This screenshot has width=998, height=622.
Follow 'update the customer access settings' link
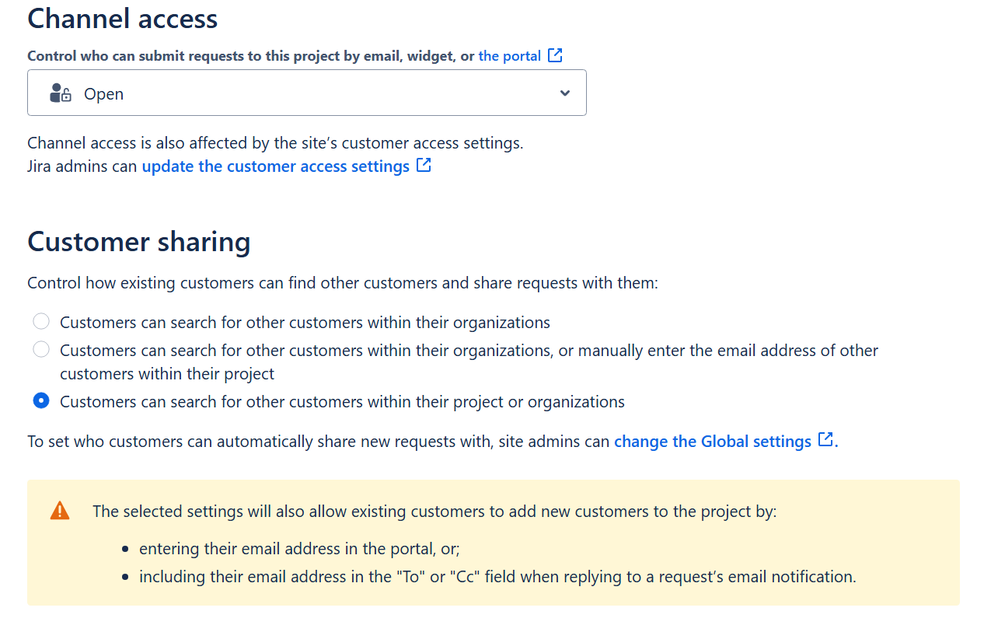point(276,166)
